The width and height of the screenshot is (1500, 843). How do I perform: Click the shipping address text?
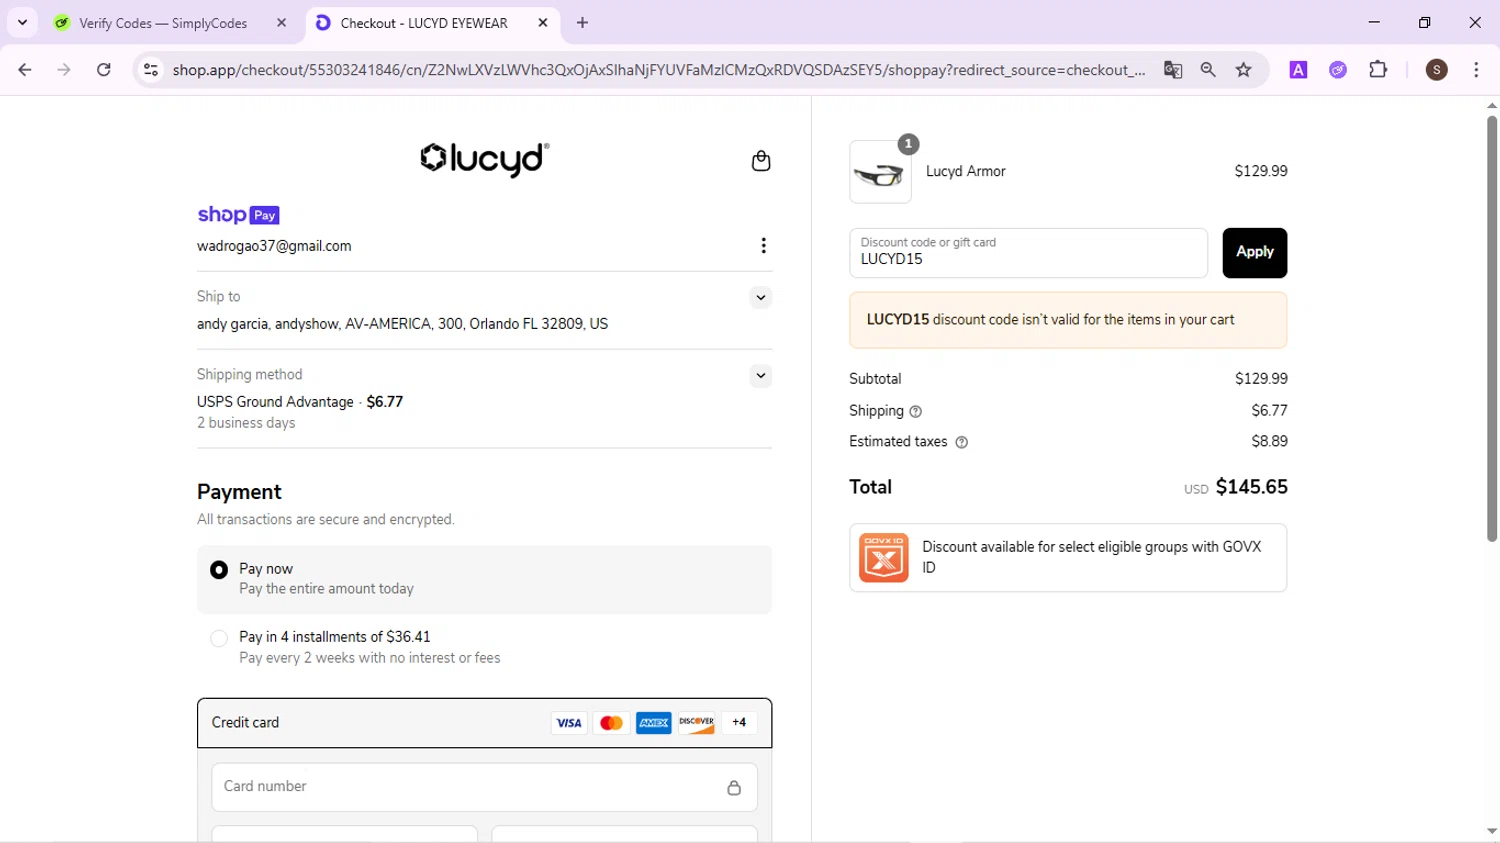click(x=402, y=324)
